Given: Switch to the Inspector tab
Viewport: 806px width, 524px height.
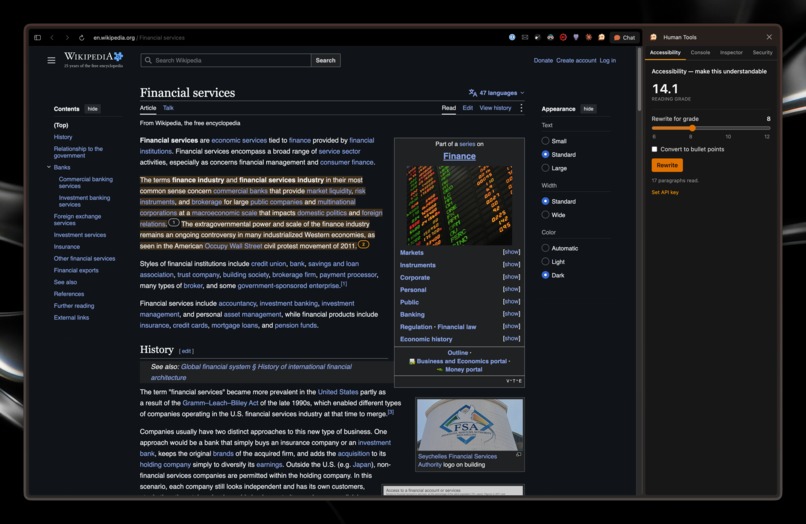Looking at the screenshot, I should pyautogui.click(x=731, y=52).
